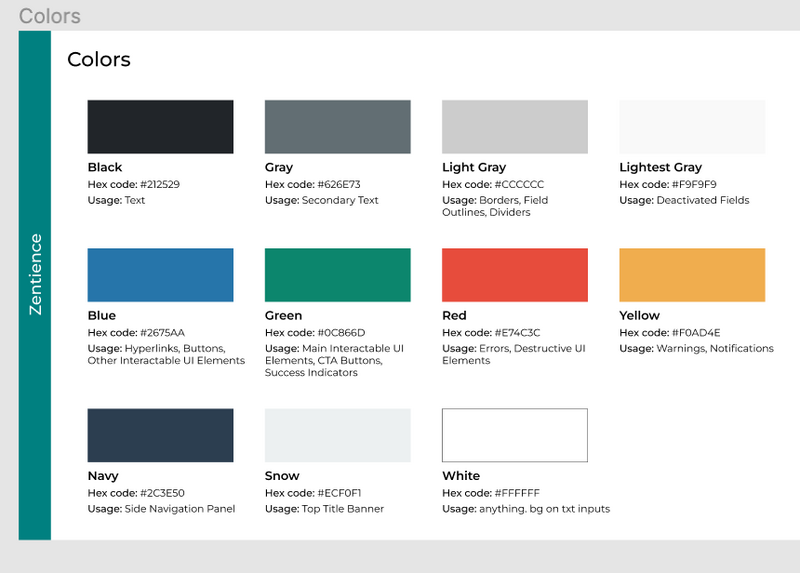
Task: Click 'Usage: Deactivated Fields' line
Action: click(684, 200)
